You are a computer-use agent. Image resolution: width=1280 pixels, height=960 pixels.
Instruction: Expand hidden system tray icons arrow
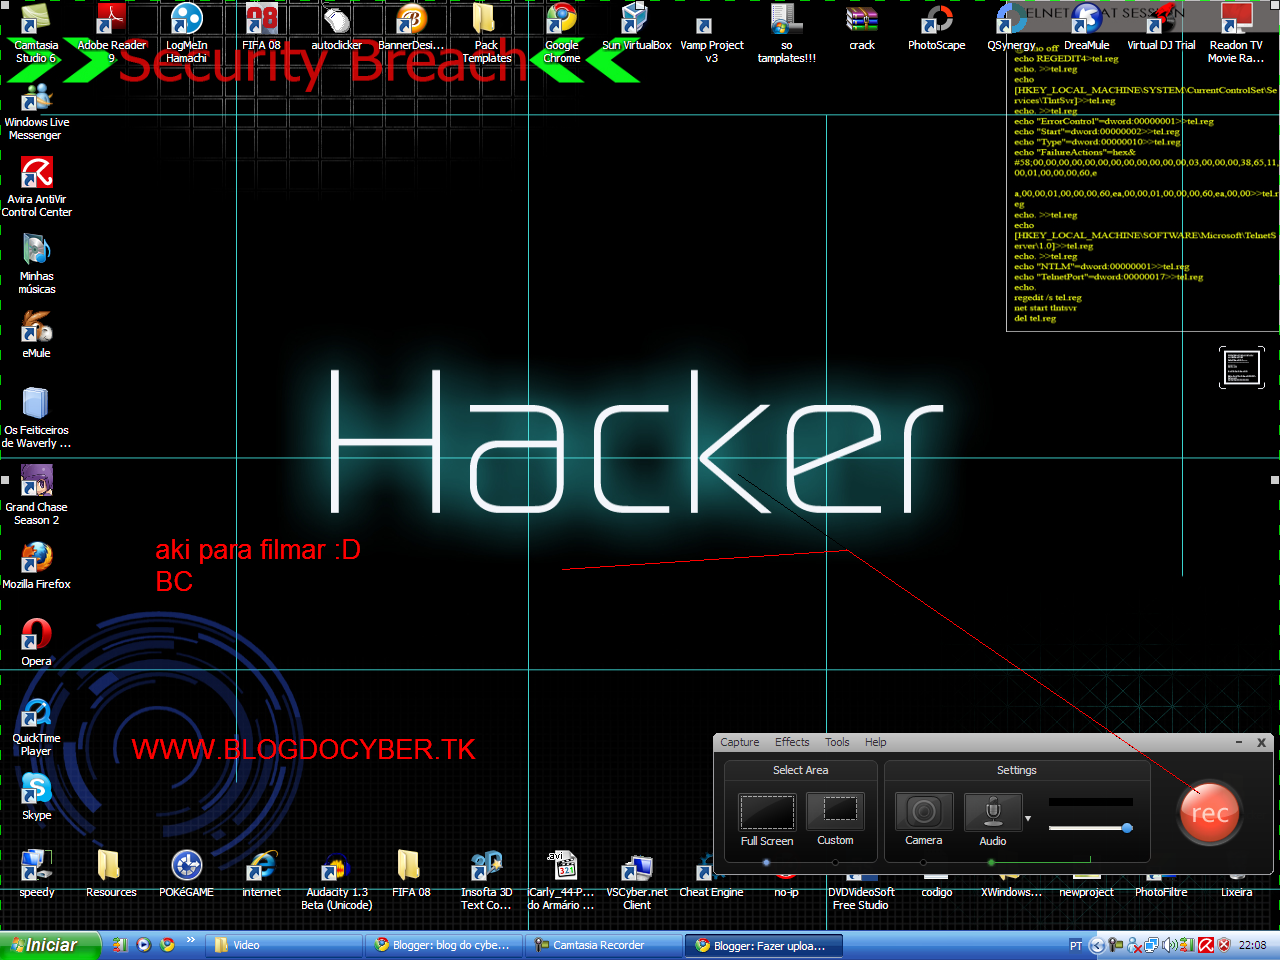coord(1097,945)
